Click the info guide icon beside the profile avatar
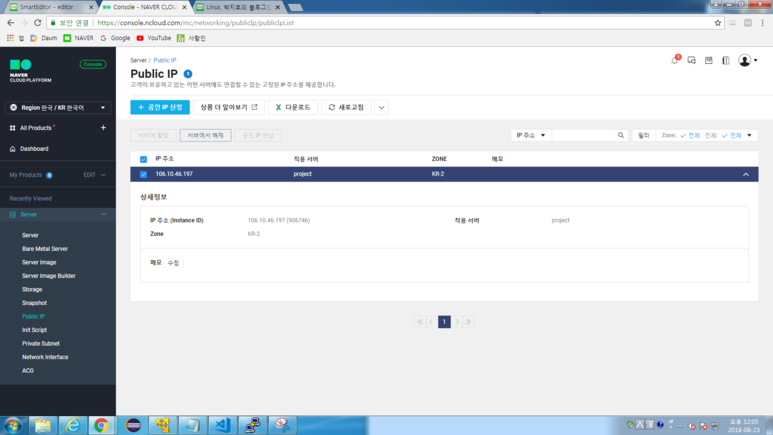 [726, 60]
